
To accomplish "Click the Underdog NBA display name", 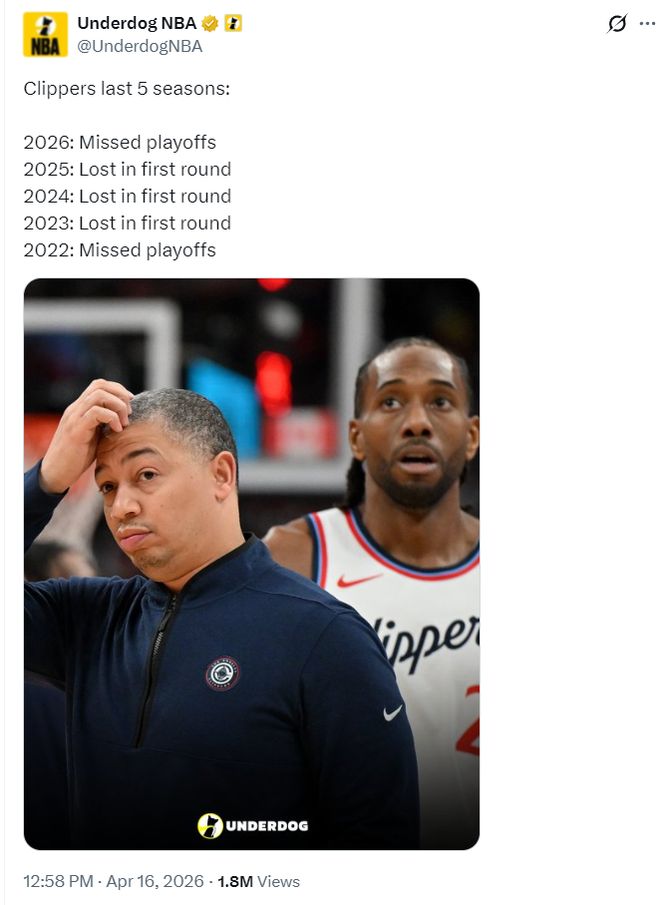I will (x=137, y=24).
